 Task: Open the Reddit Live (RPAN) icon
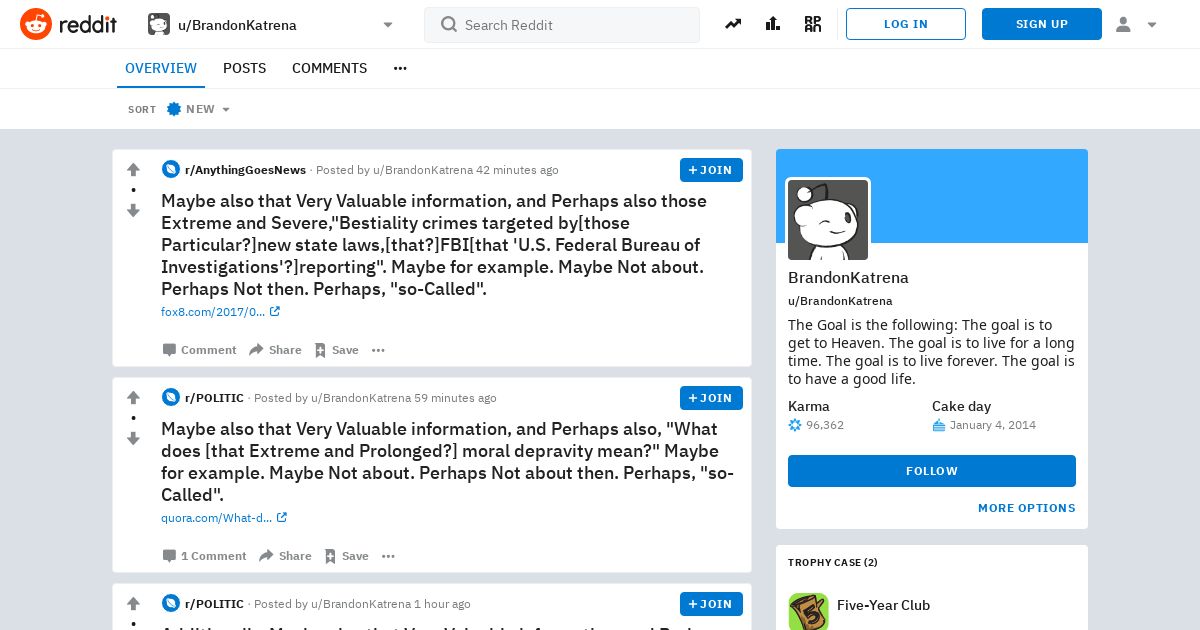tap(813, 24)
